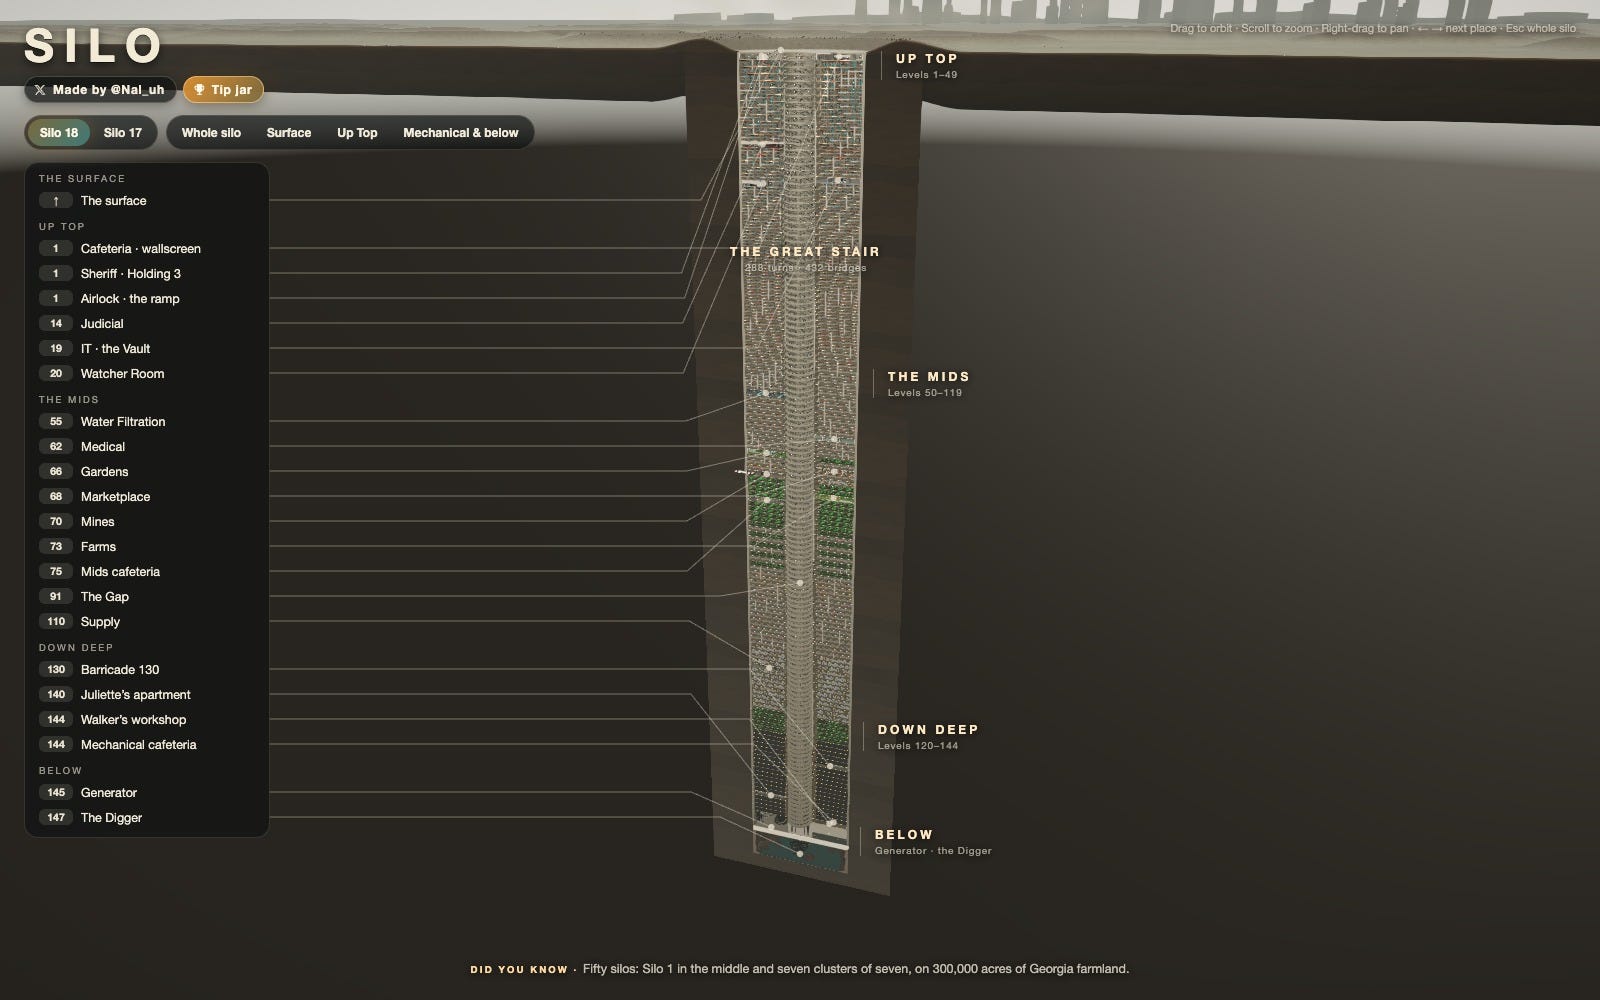
Task: Click the level 130 Barricade badge
Action: click(56, 670)
